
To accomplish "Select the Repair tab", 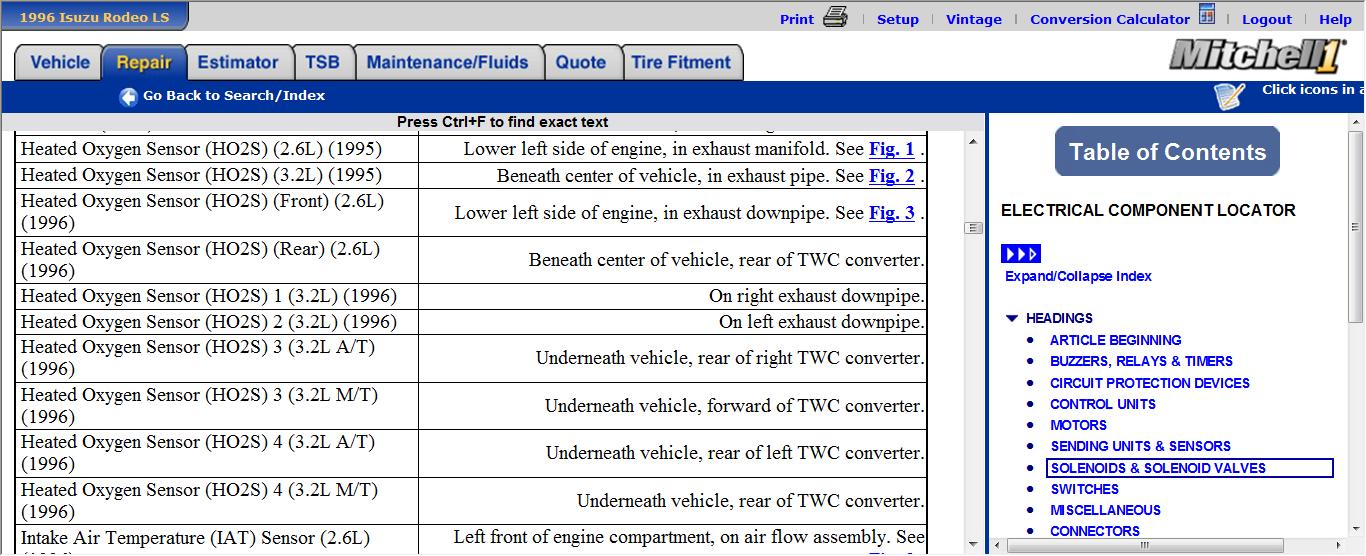I will pyautogui.click(x=144, y=62).
